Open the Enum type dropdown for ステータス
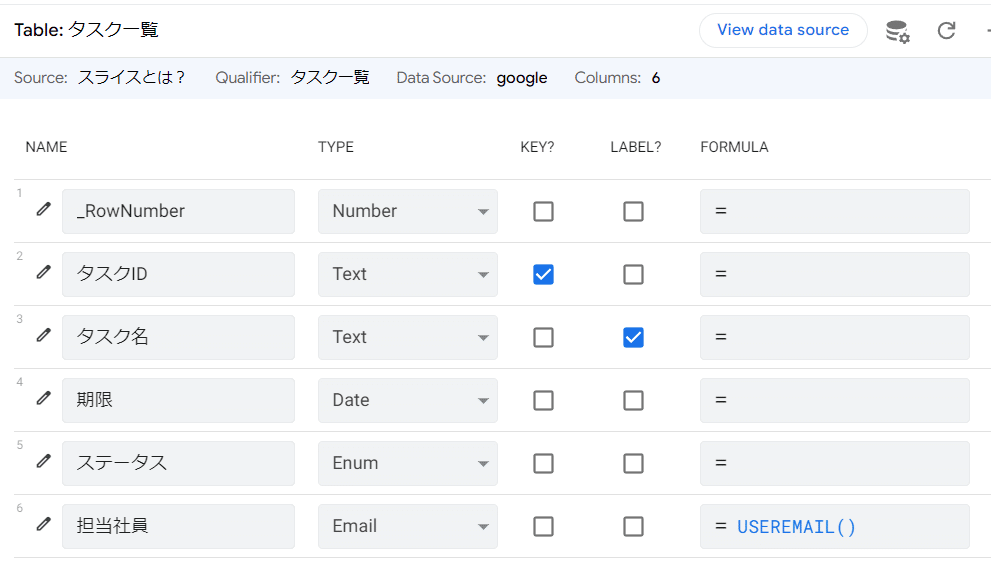This screenshot has height=565, width=991. pos(407,463)
